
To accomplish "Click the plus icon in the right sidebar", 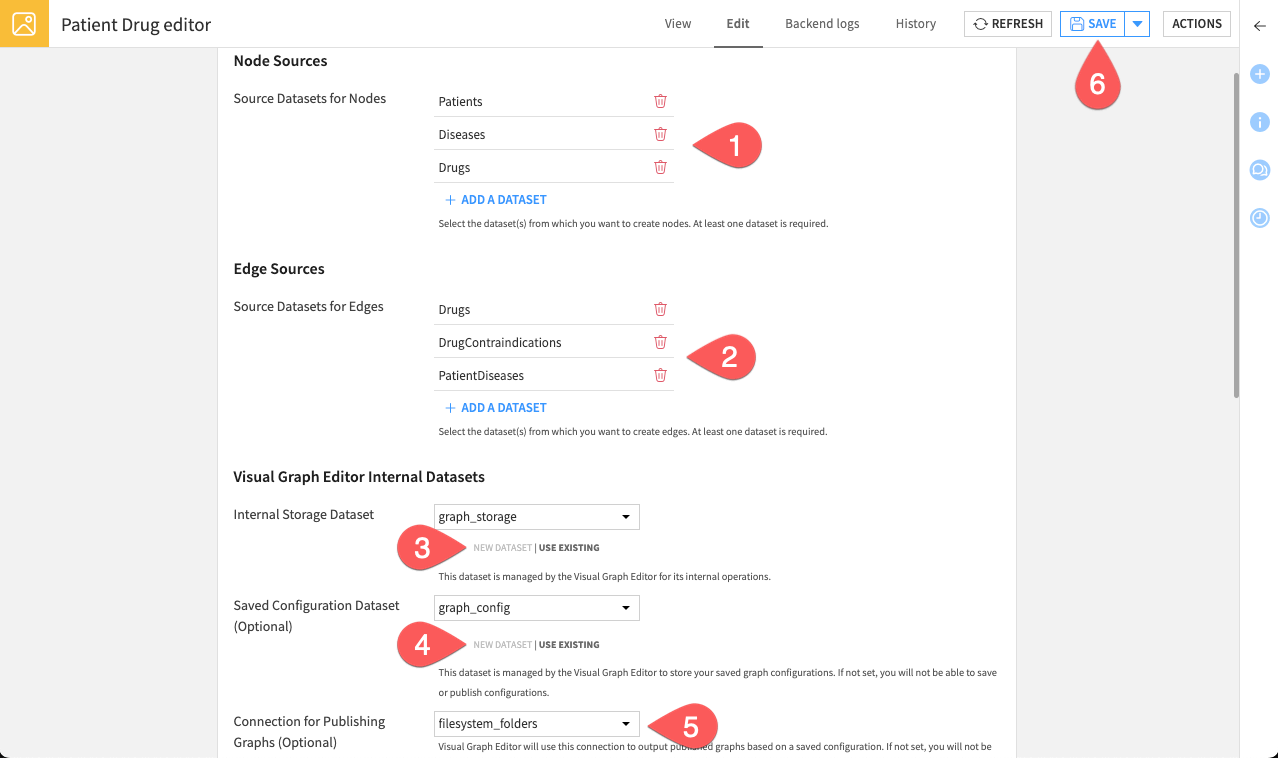I will [1259, 74].
